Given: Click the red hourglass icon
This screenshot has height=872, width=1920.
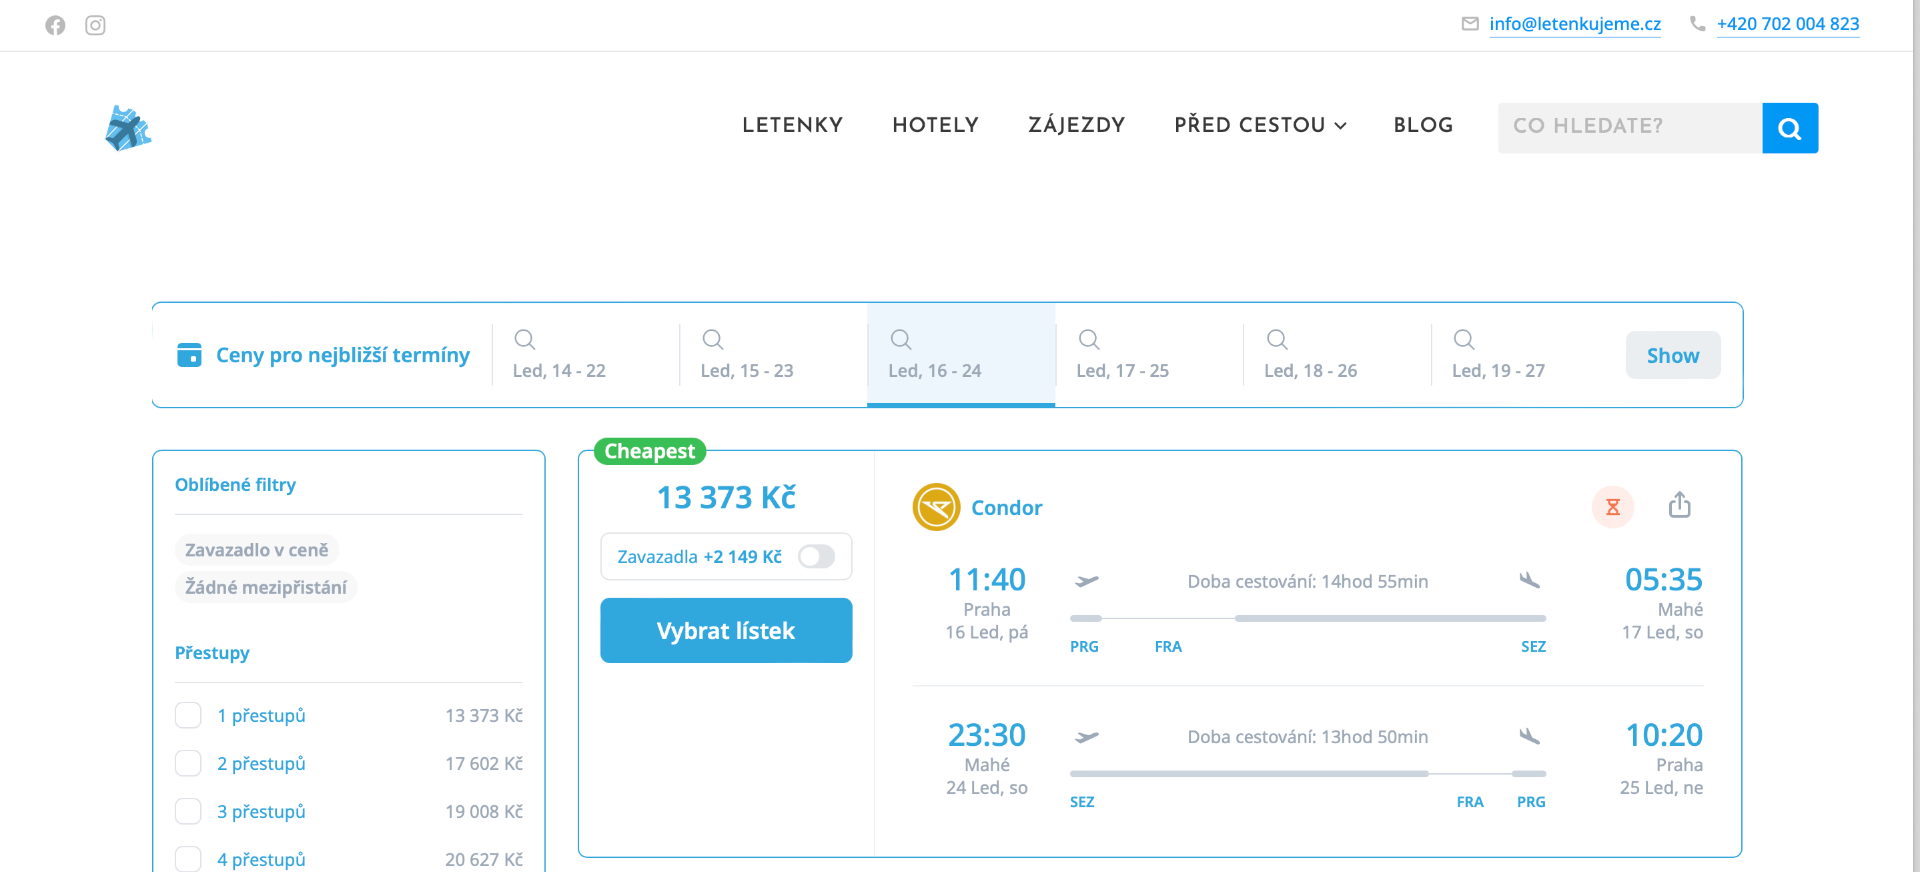Looking at the screenshot, I should pyautogui.click(x=1612, y=507).
